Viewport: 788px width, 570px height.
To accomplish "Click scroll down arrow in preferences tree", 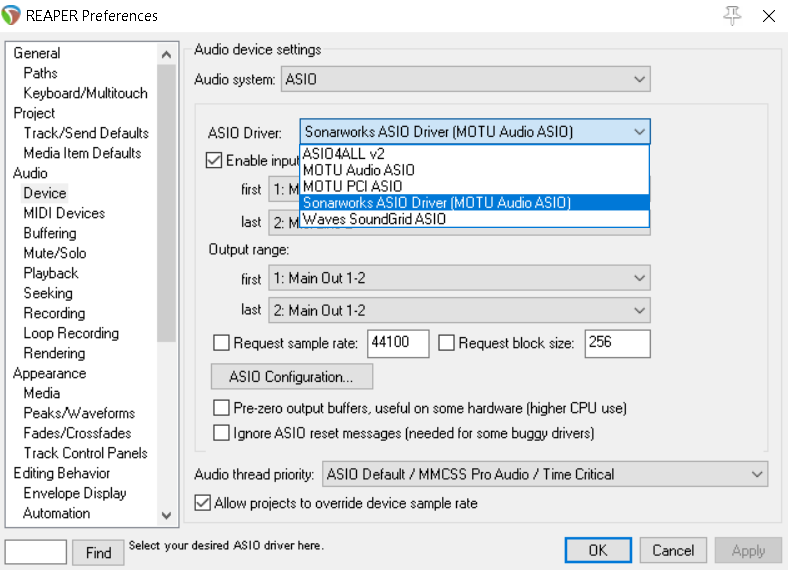I will coord(166,515).
